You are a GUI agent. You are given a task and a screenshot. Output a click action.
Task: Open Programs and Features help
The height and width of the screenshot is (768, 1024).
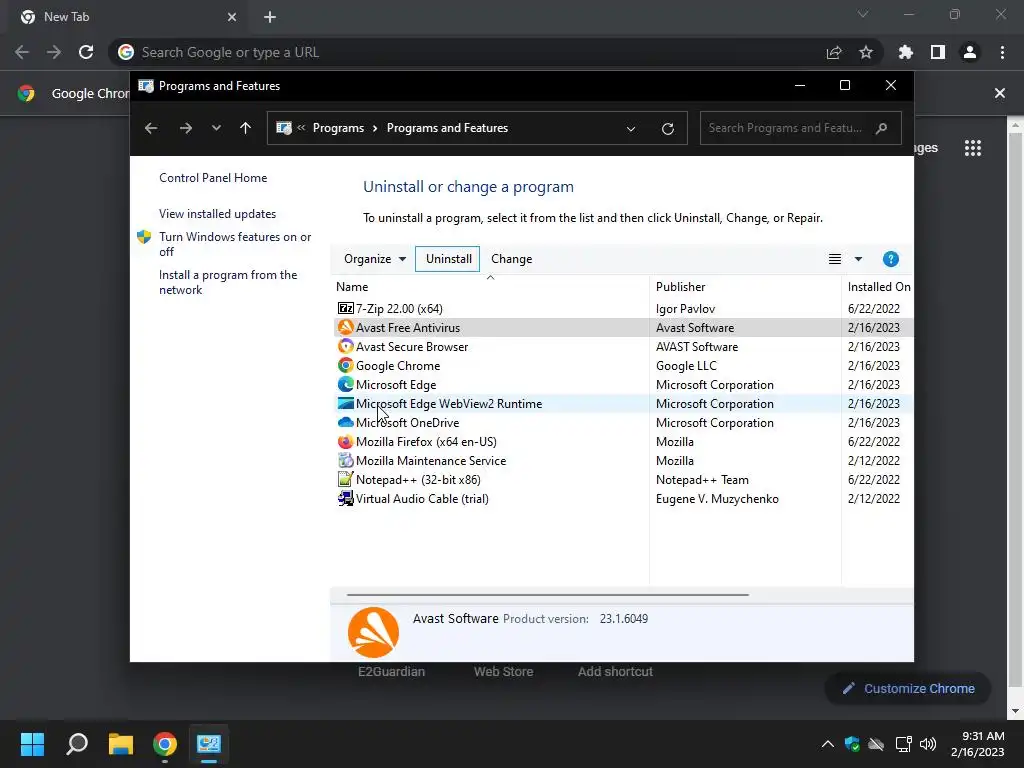[890, 259]
